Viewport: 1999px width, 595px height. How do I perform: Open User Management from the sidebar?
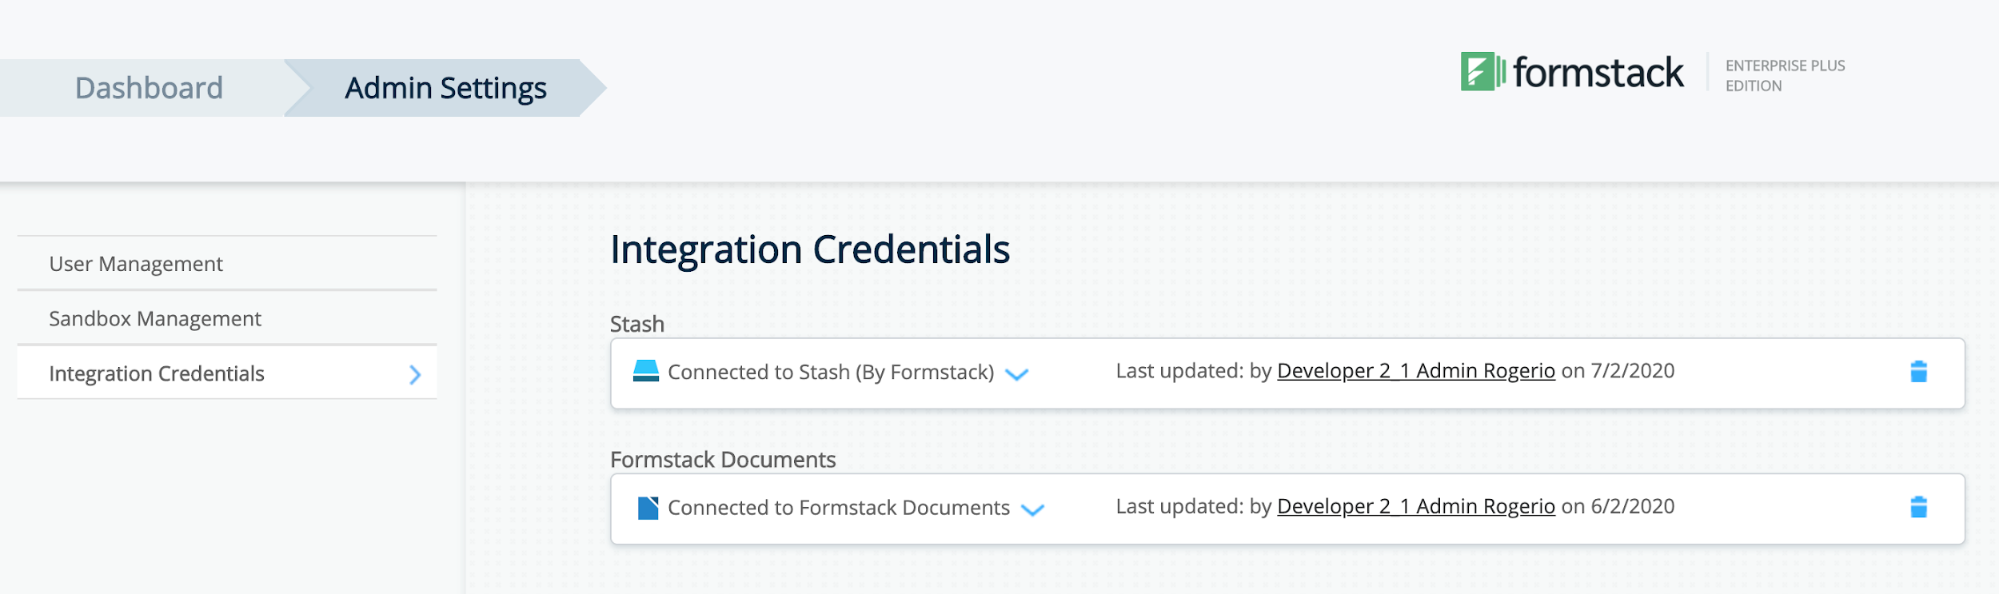click(135, 263)
